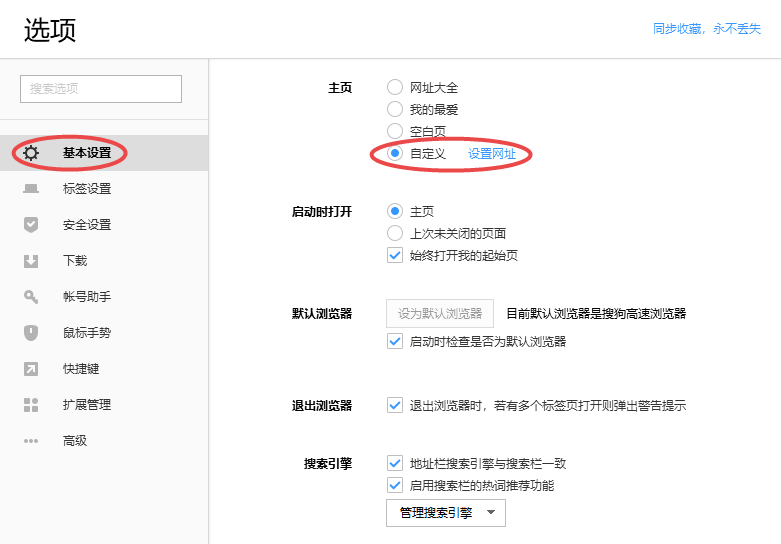Image resolution: width=781 pixels, height=544 pixels.
Task: Select the 网址大全 homepage radio button
Action: click(x=395, y=88)
